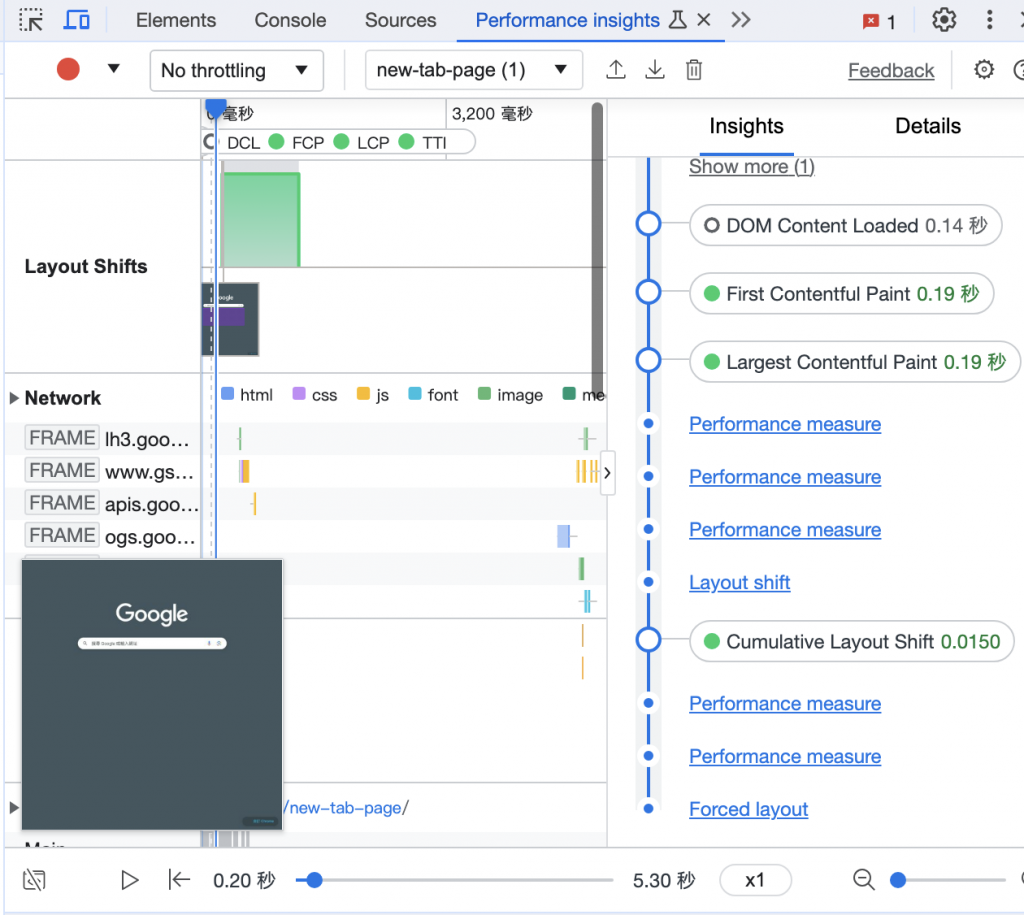Viewport: 1024px width, 915px height.
Task: Open the Feedback link
Action: 891,71
